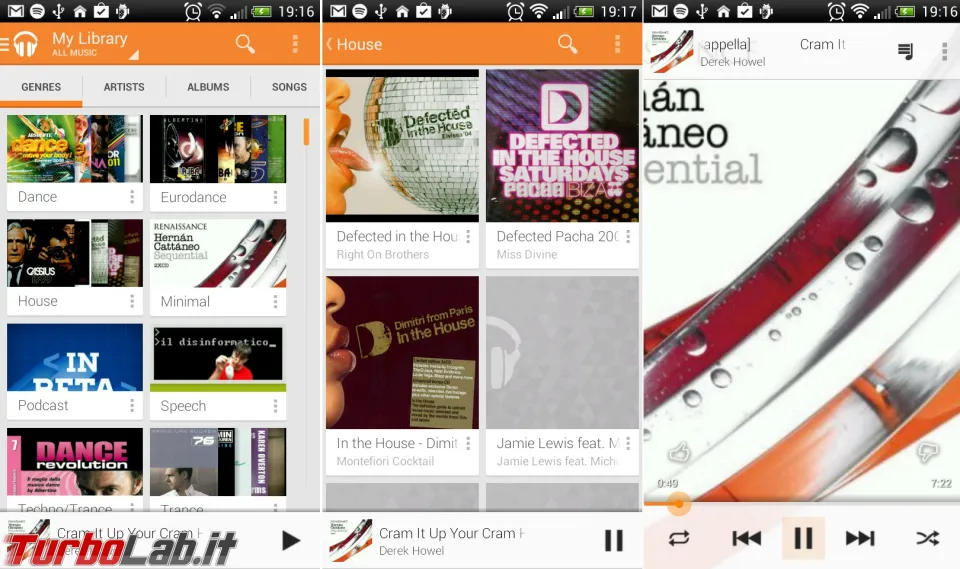960x569 pixels.
Task: Open options for Defected Pacha album
Action: click(628, 236)
